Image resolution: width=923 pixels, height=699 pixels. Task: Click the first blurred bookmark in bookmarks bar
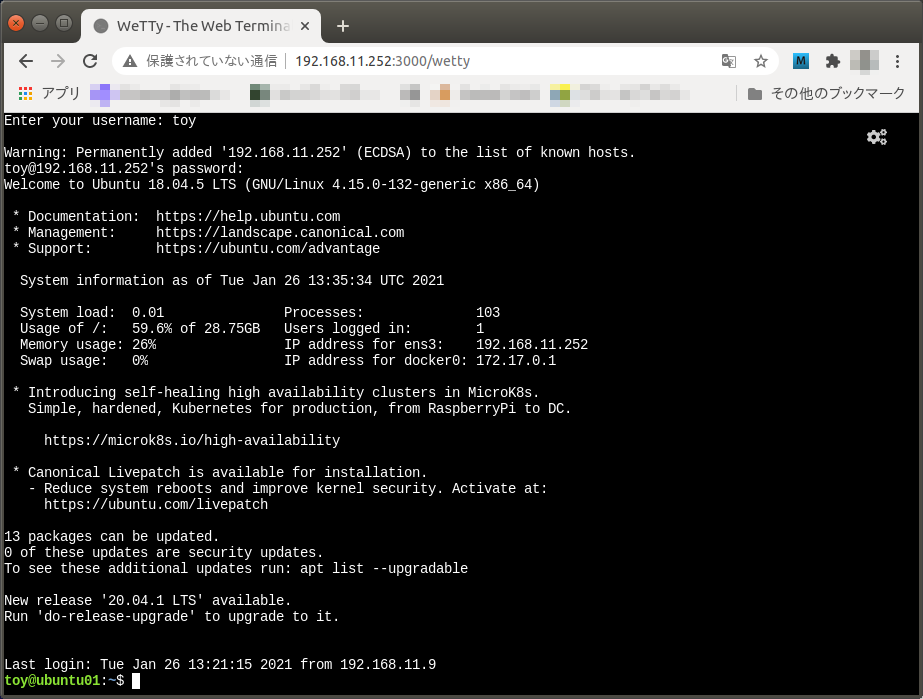pos(160,94)
